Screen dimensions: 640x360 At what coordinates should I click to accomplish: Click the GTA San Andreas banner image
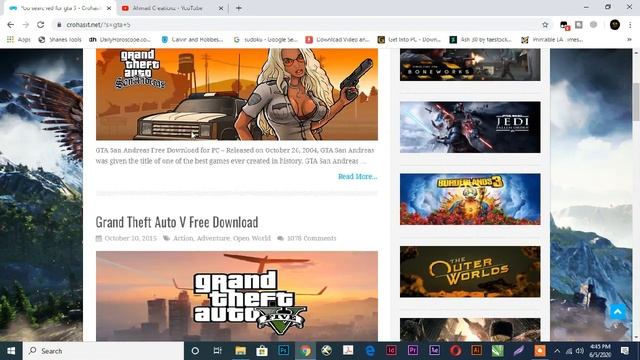[237, 94]
